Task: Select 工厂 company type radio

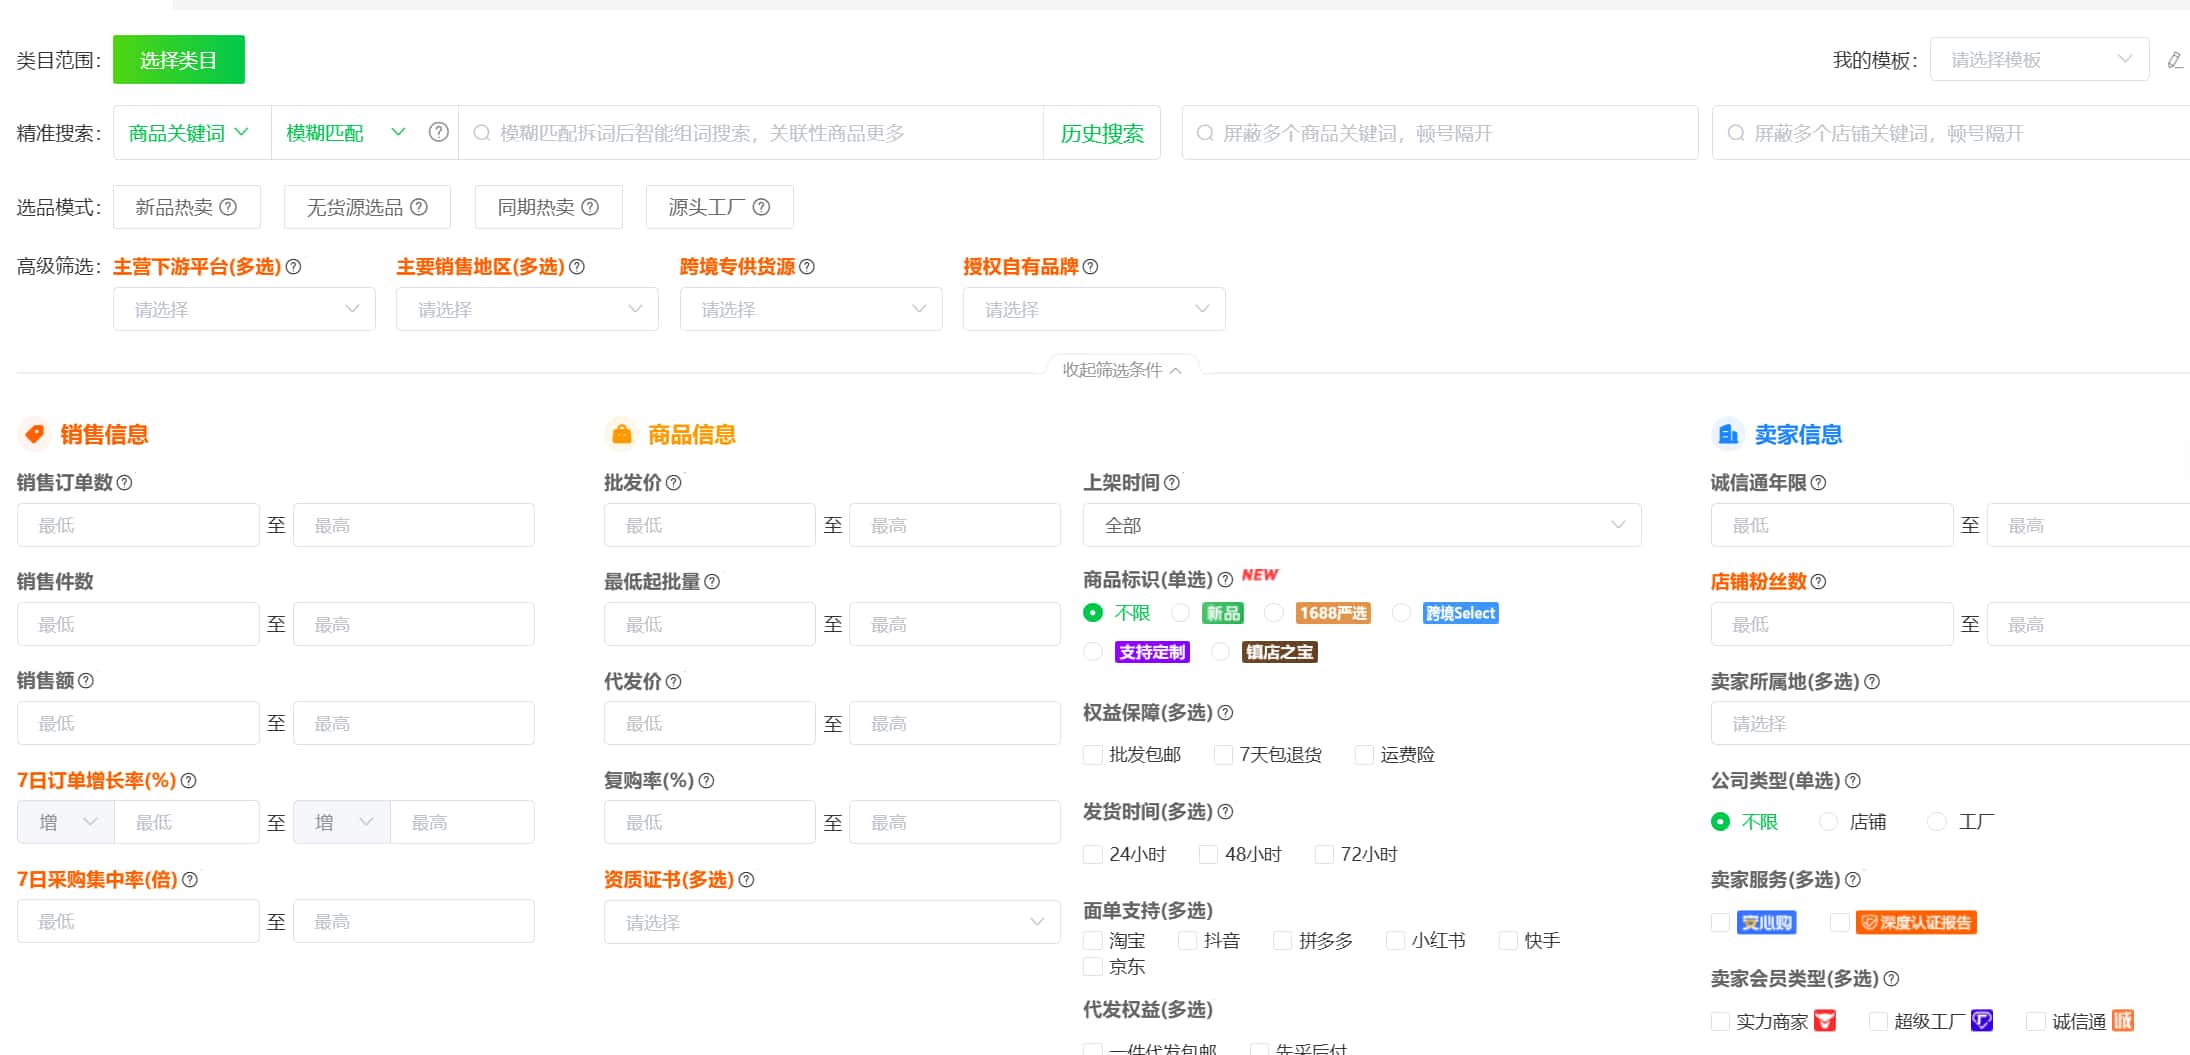Action: pos(1937,822)
